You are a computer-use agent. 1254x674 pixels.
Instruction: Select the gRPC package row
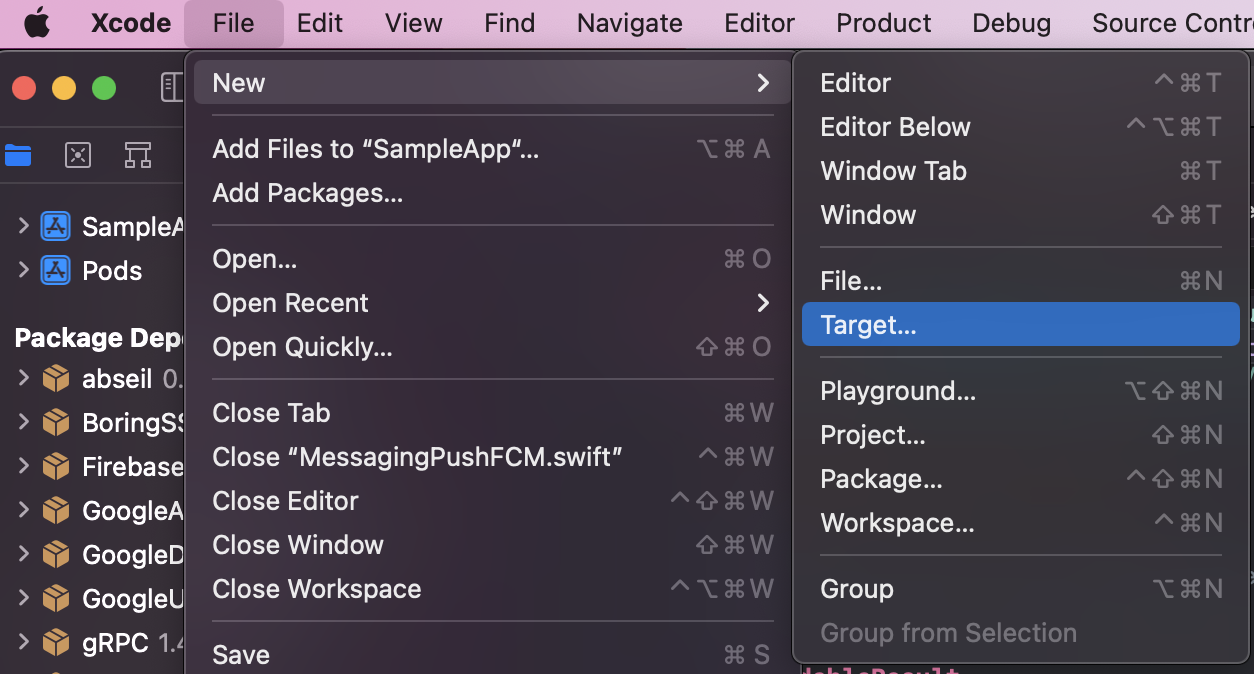pos(93,643)
